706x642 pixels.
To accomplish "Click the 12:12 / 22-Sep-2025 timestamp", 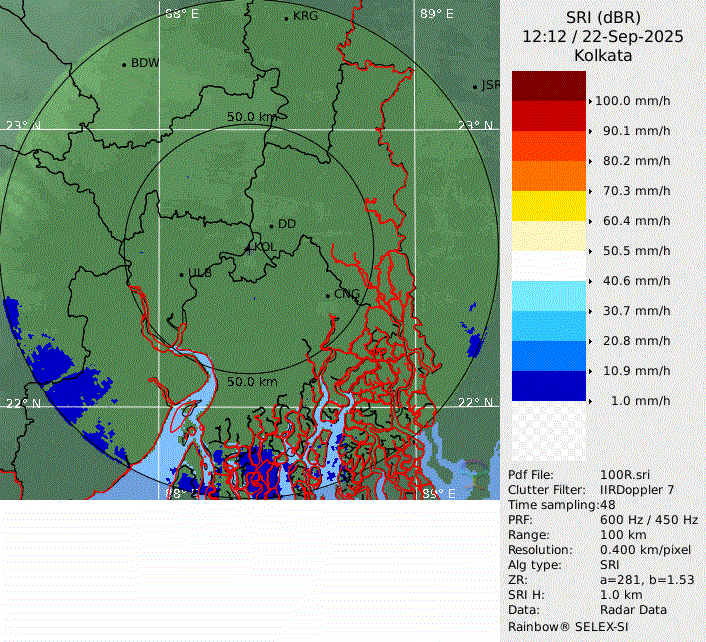I will 602,36.
